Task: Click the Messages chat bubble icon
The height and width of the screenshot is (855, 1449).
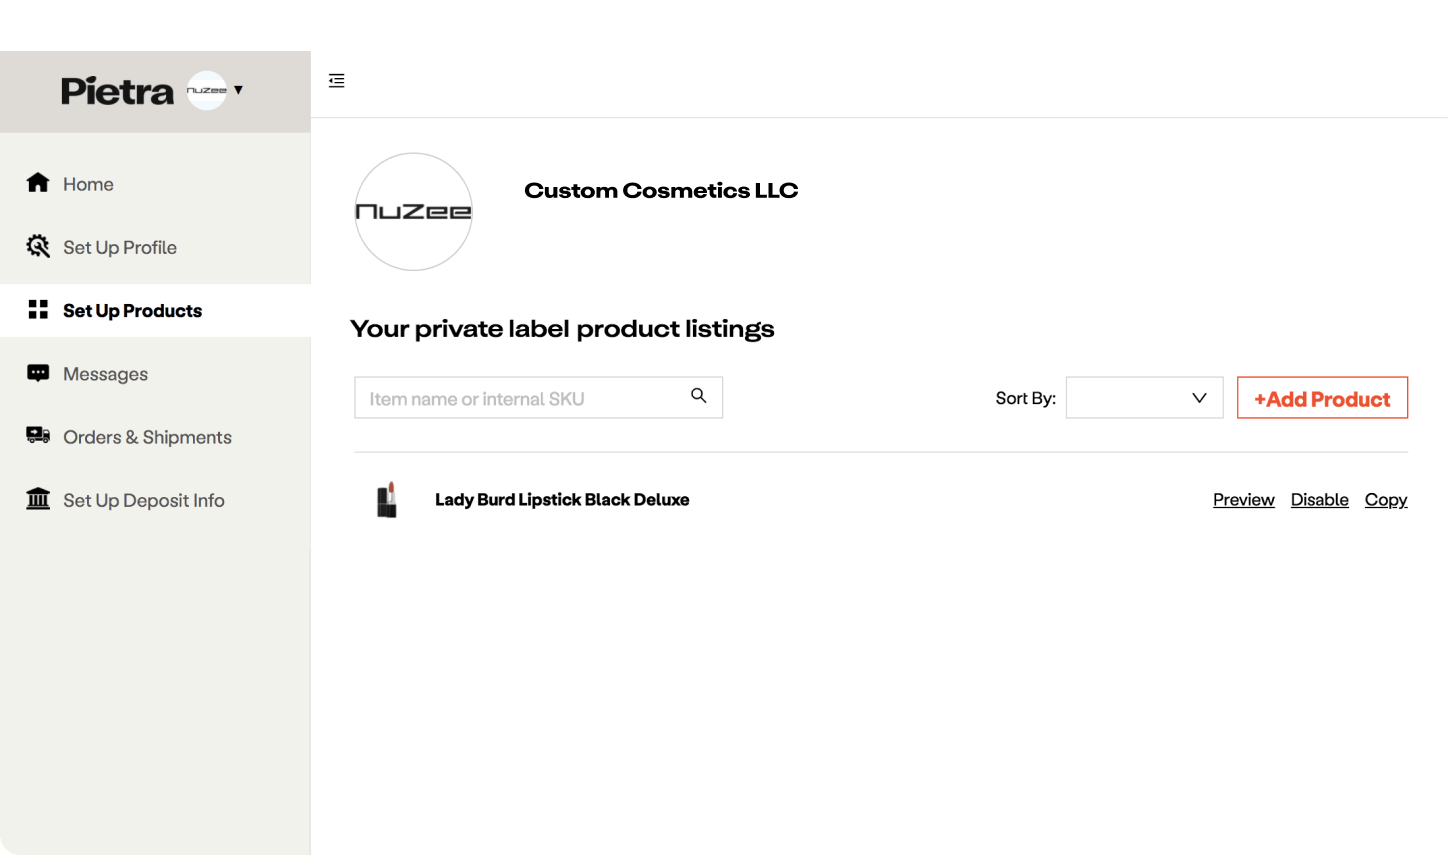Action: (x=38, y=373)
